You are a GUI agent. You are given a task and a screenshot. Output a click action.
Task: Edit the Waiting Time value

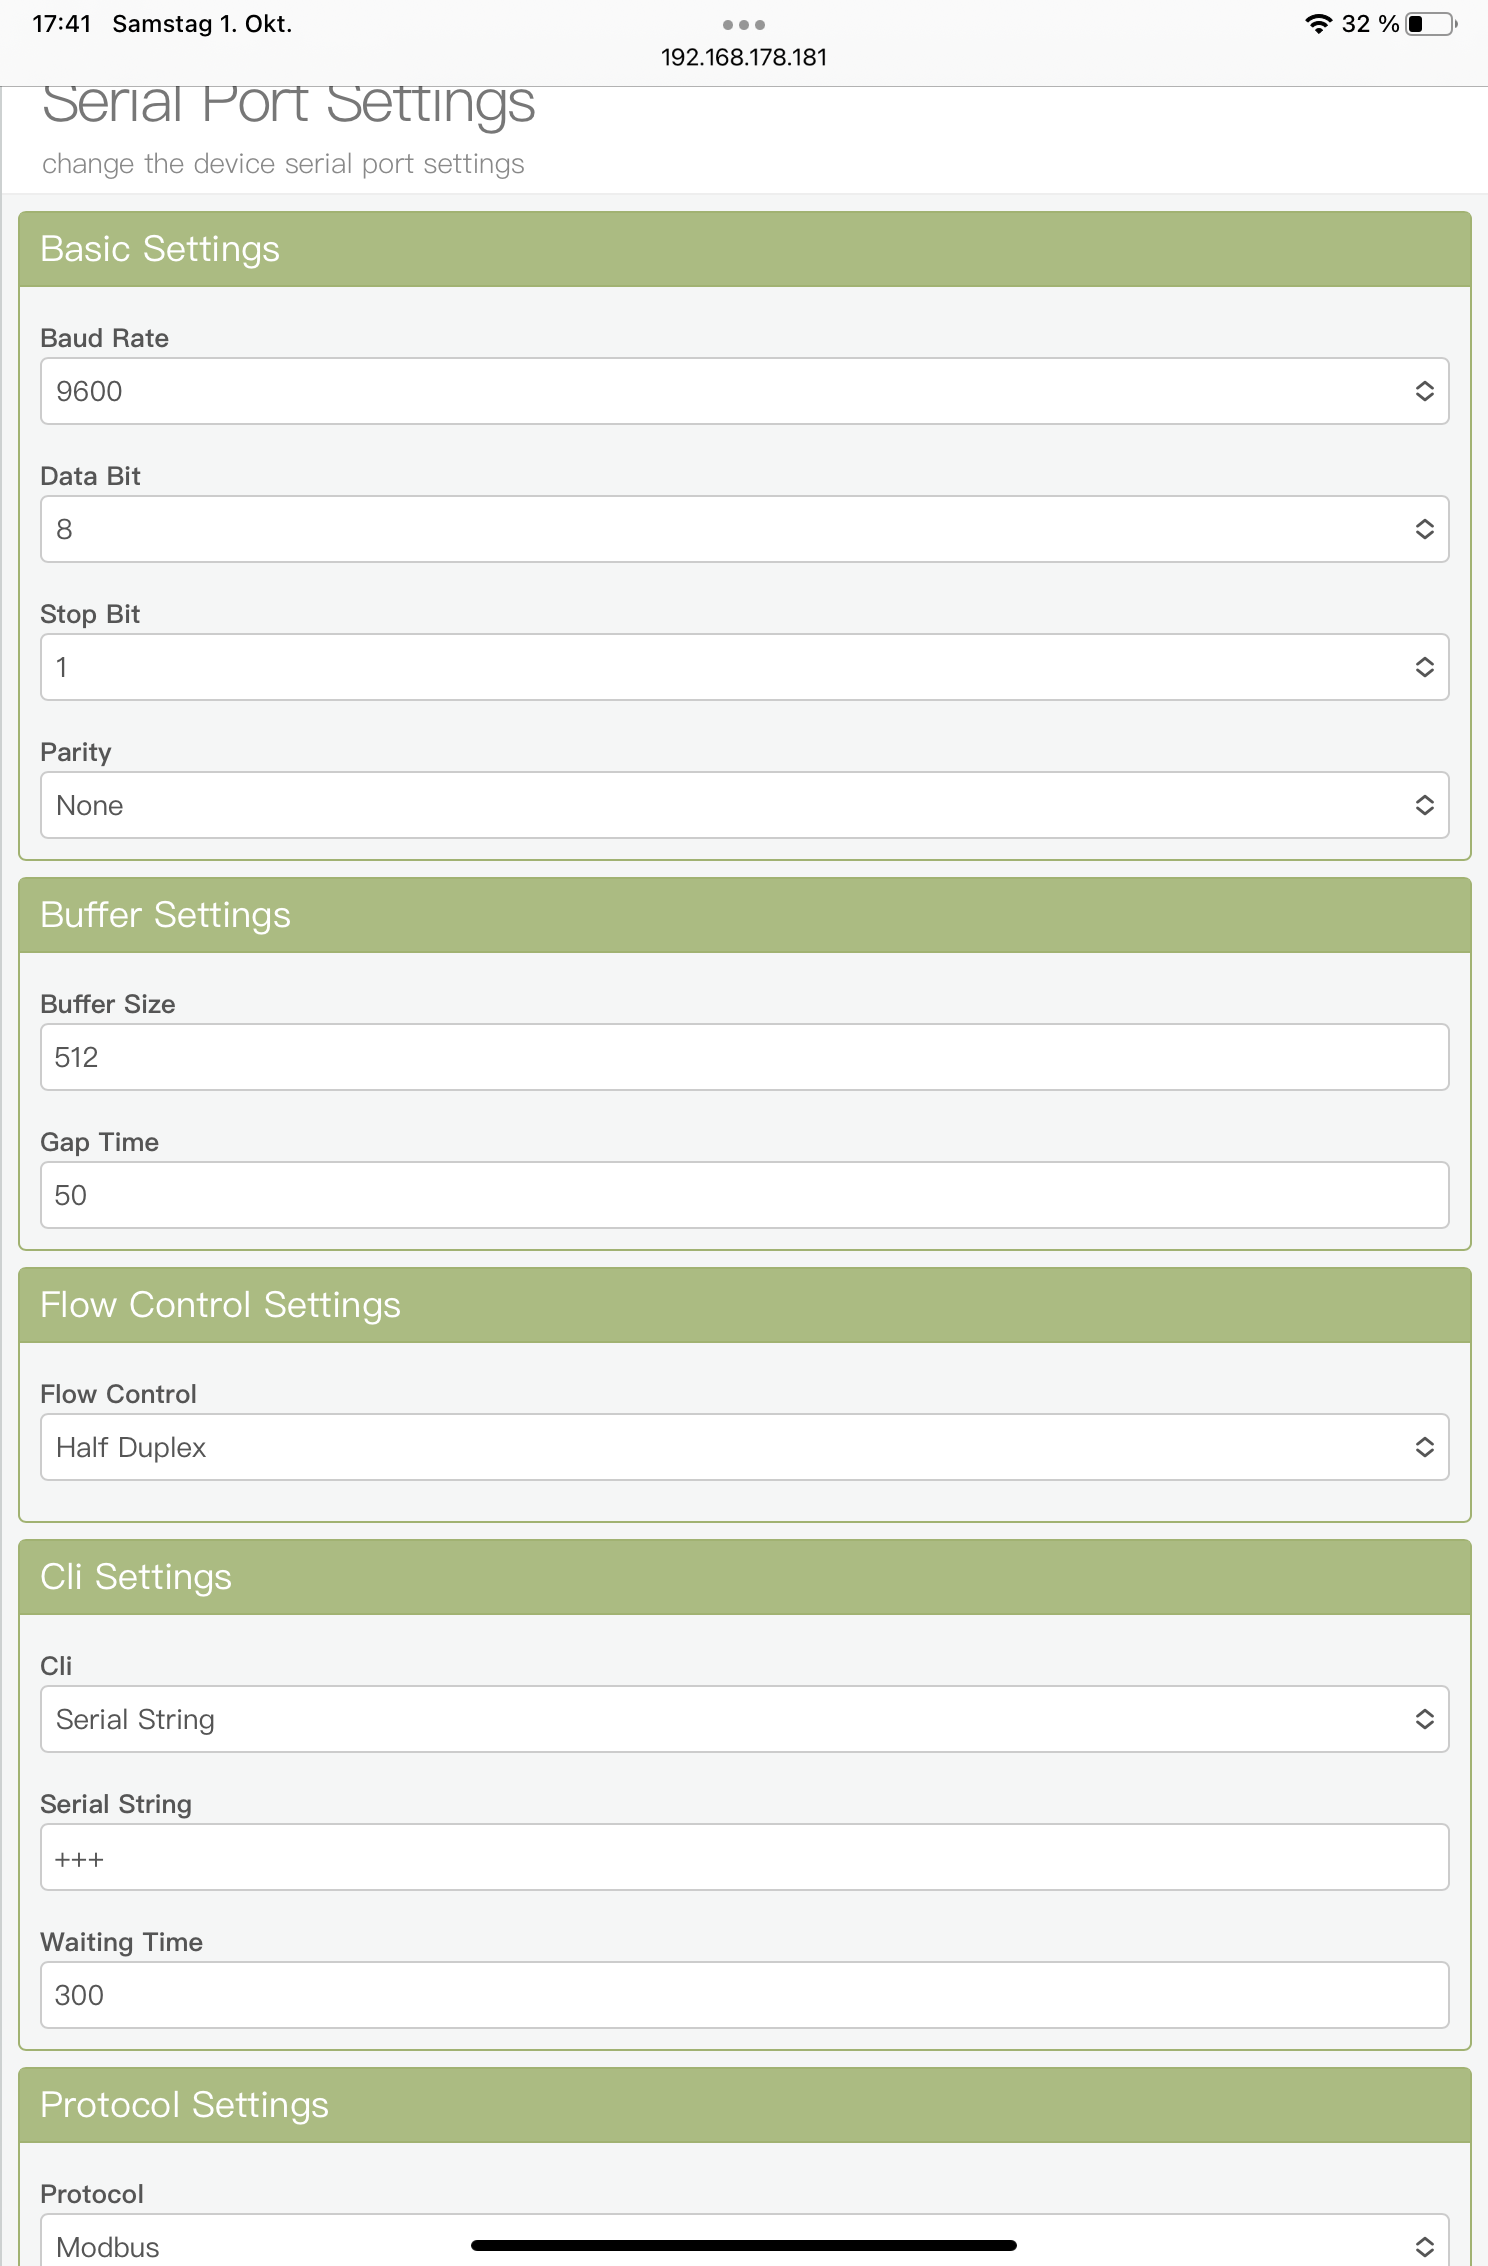(x=744, y=1995)
